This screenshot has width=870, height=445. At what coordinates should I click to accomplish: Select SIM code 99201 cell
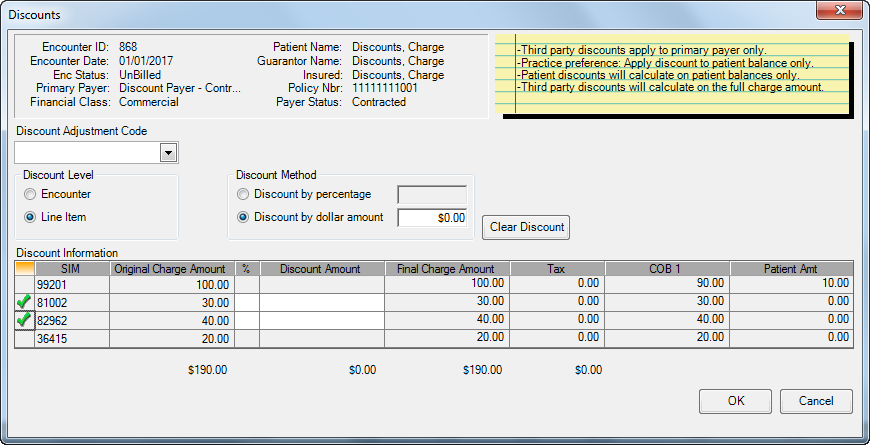pyautogui.click(x=72, y=284)
